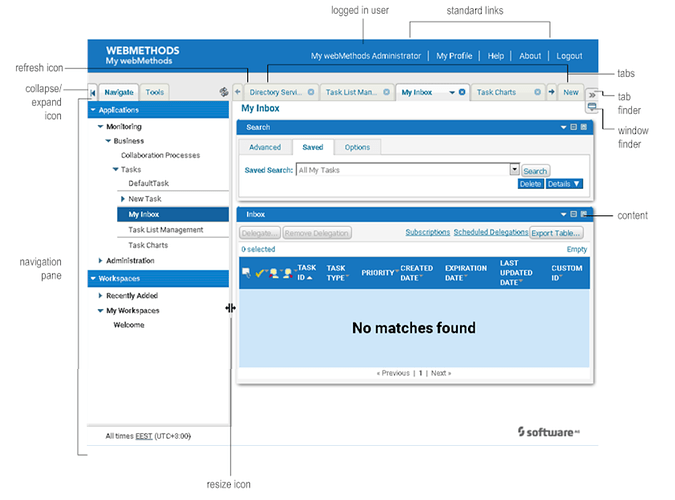Collapse the Tasks tree node
Viewport: 675px width, 500px height.
pyautogui.click(x=115, y=169)
